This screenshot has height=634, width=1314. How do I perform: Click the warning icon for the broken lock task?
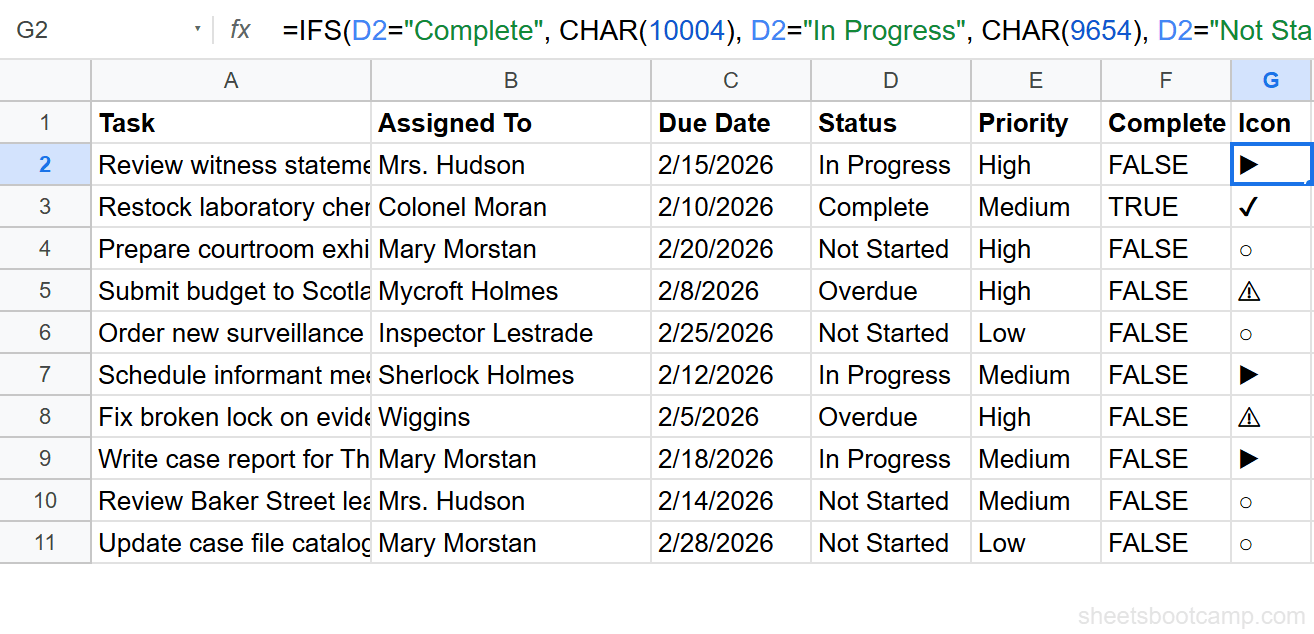1246,416
